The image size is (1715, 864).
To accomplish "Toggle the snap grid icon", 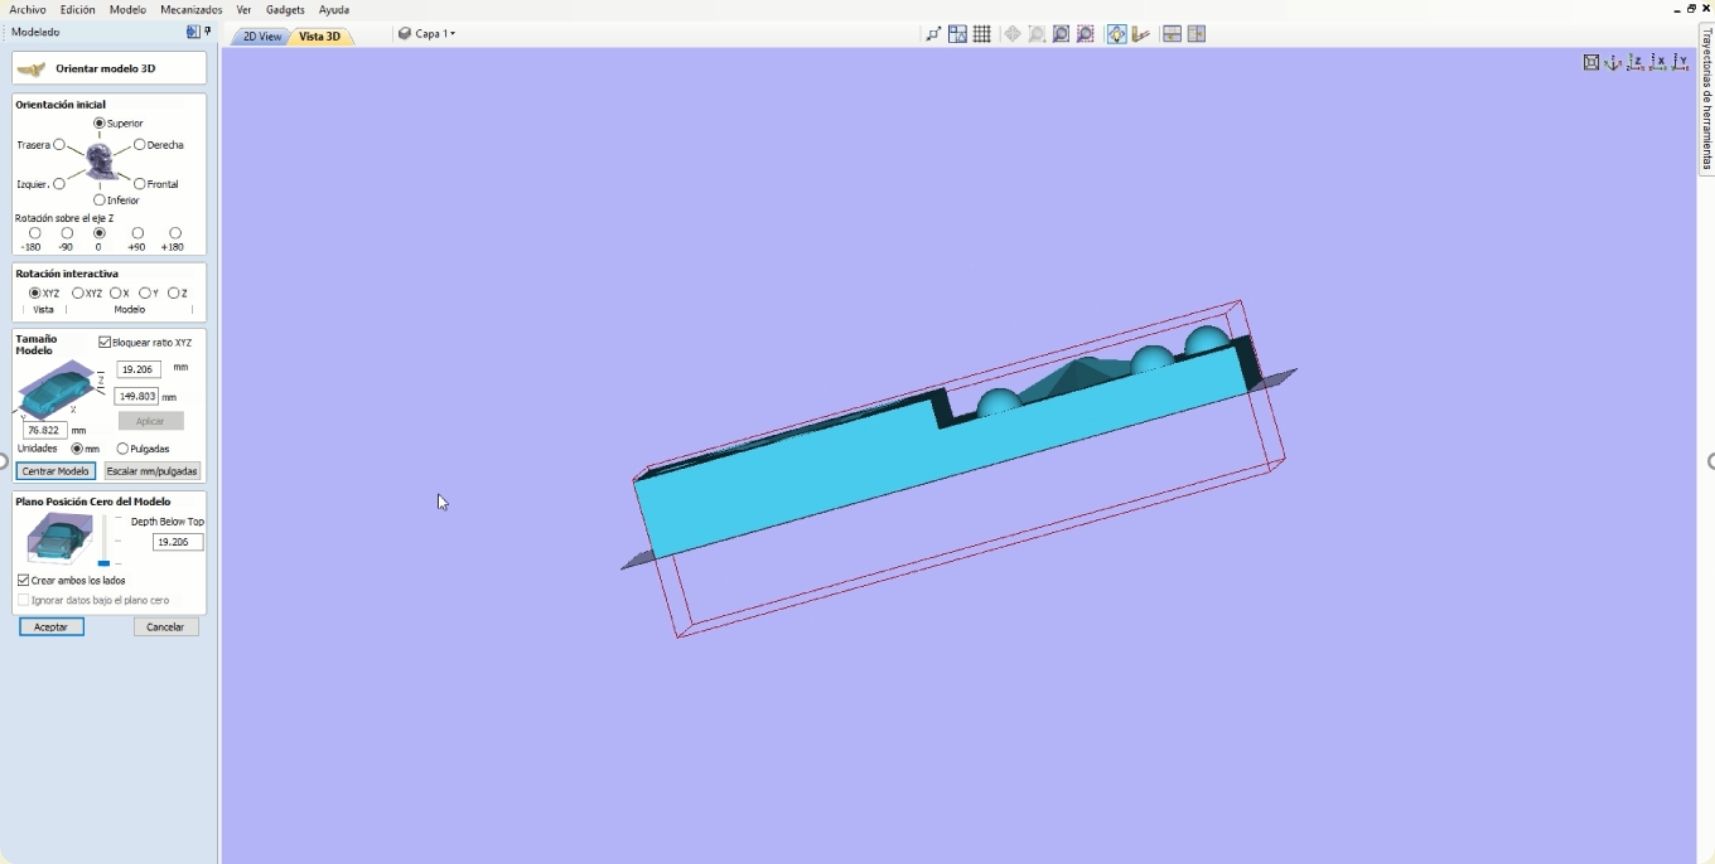I will (x=982, y=34).
